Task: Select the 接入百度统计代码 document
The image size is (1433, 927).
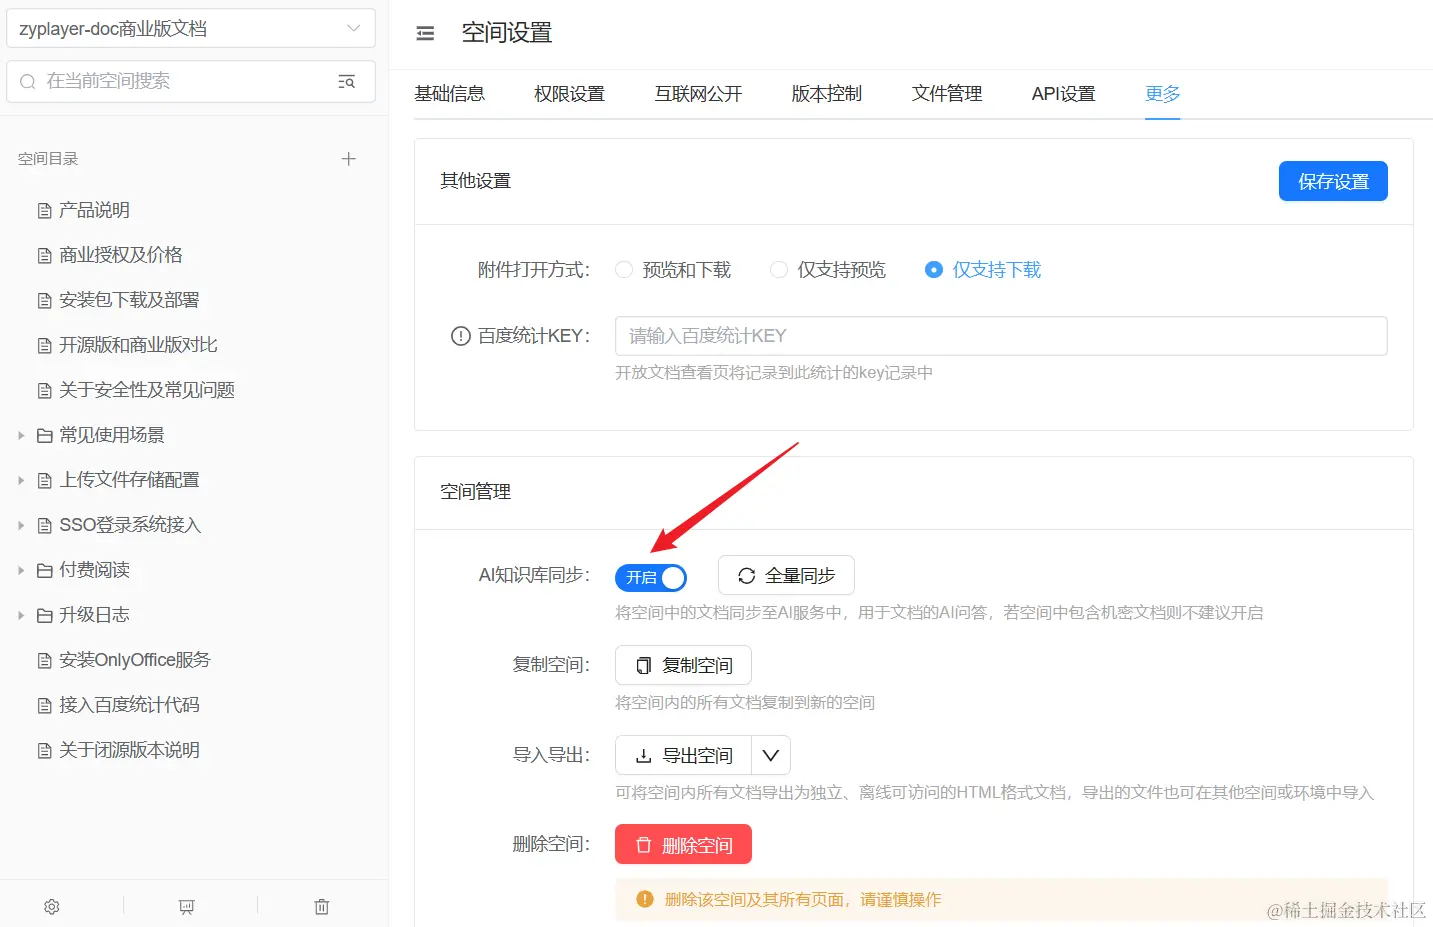Action: [129, 705]
